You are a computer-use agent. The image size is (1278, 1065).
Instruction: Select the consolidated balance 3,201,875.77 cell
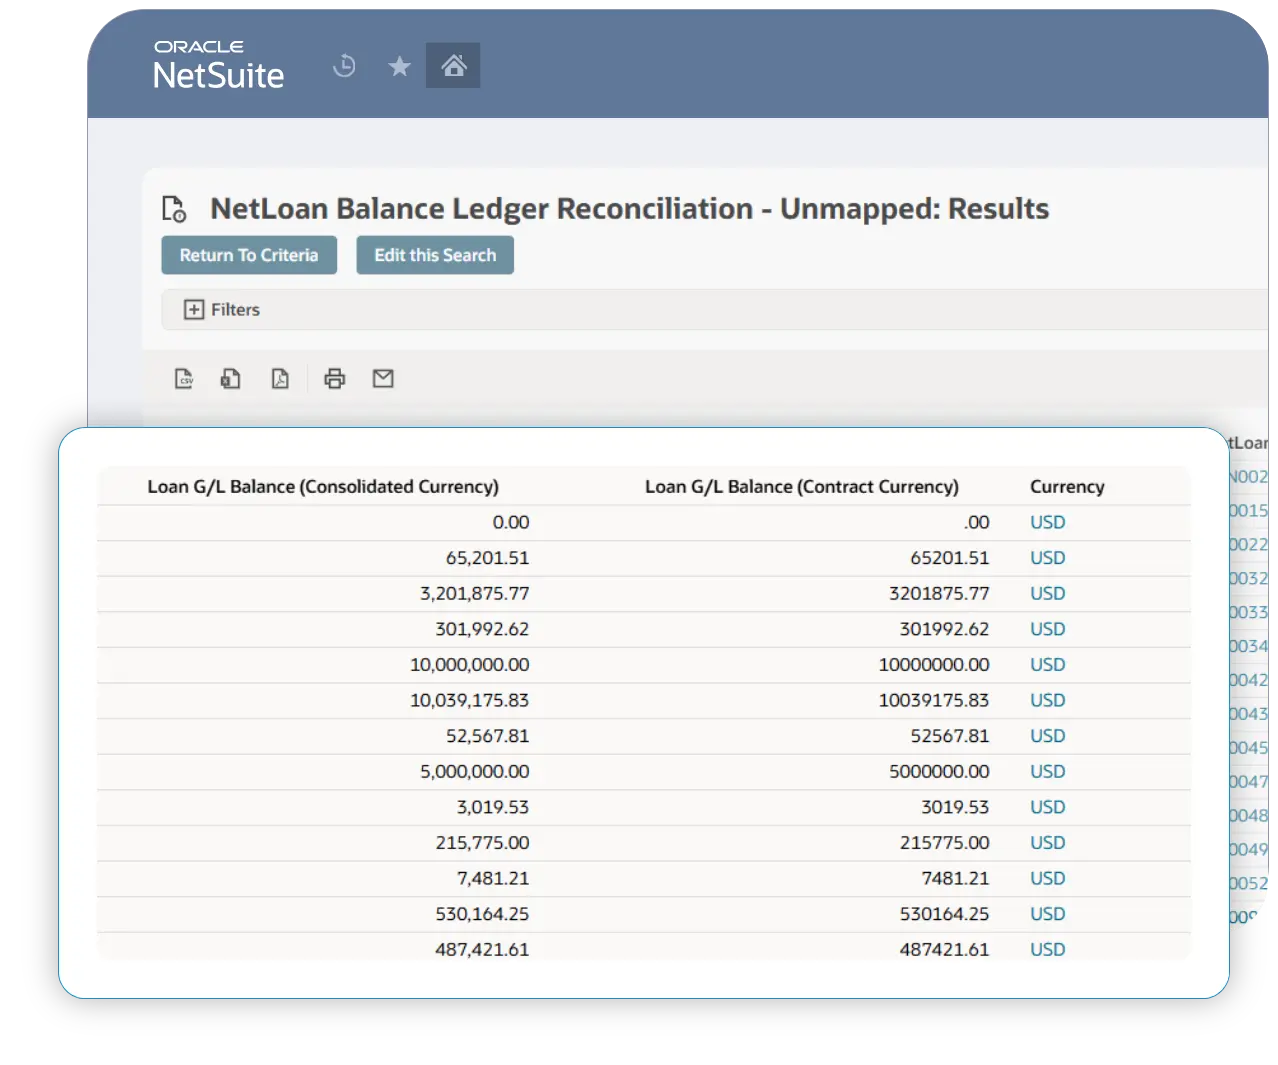pos(475,593)
